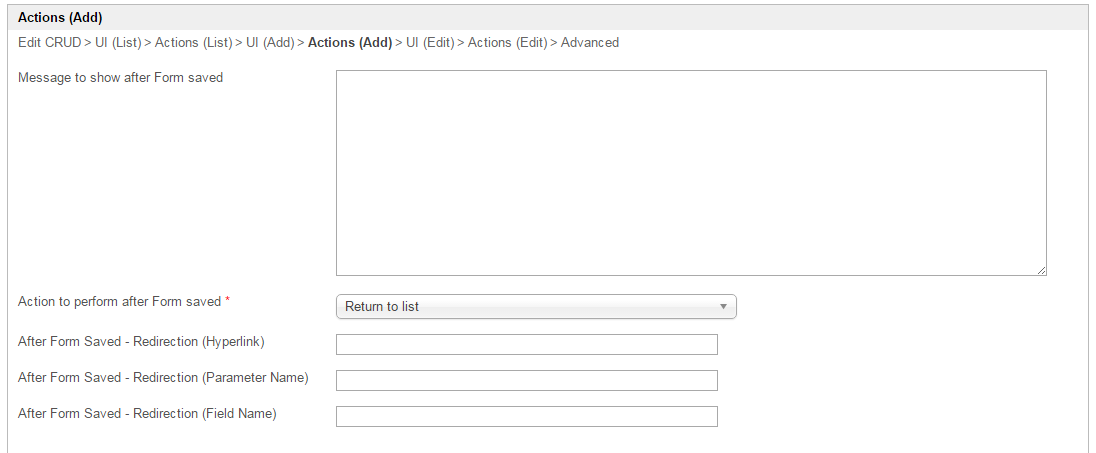This screenshot has height=453, width=1096.
Task: Switch to the UI (Add) step
Action: click(x=270, y=43)
